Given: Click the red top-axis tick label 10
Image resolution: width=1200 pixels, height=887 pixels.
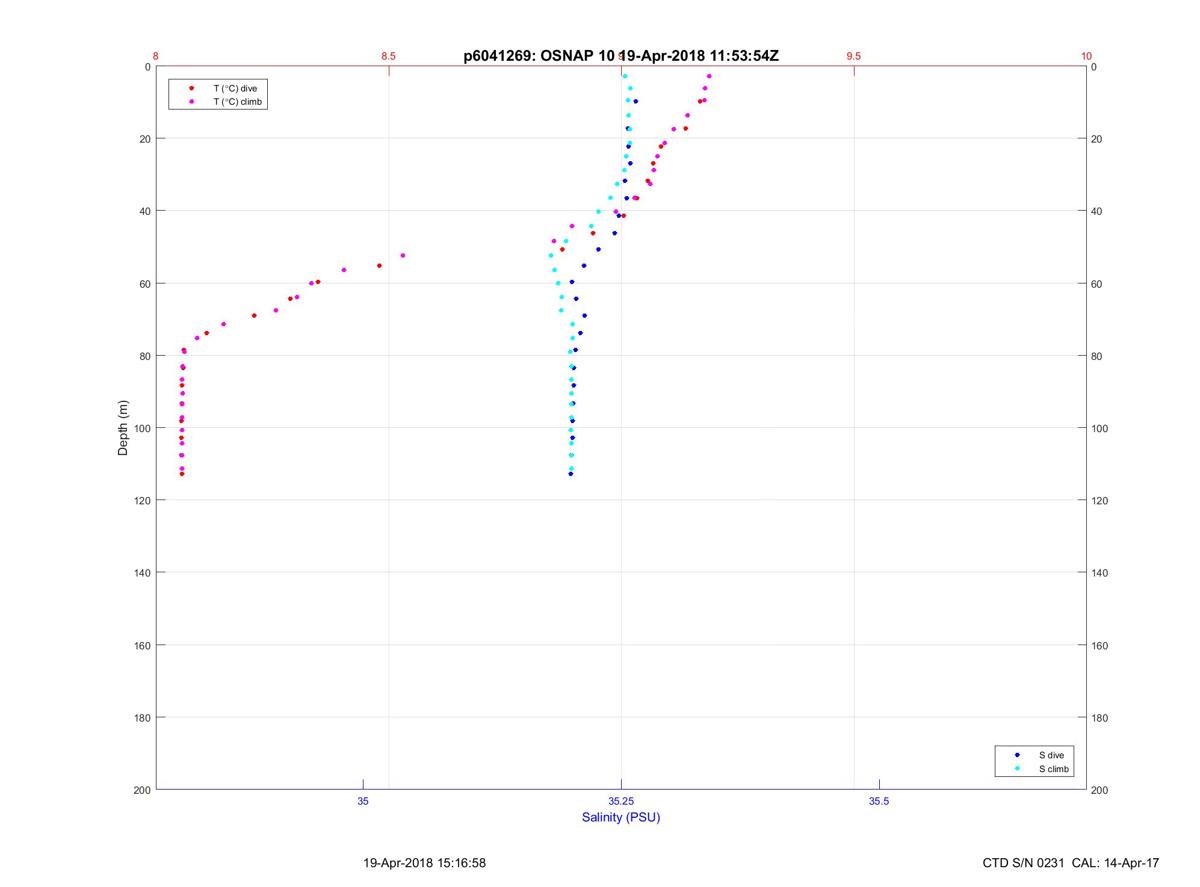Looking at the screenshot, I should (1086, 56).
